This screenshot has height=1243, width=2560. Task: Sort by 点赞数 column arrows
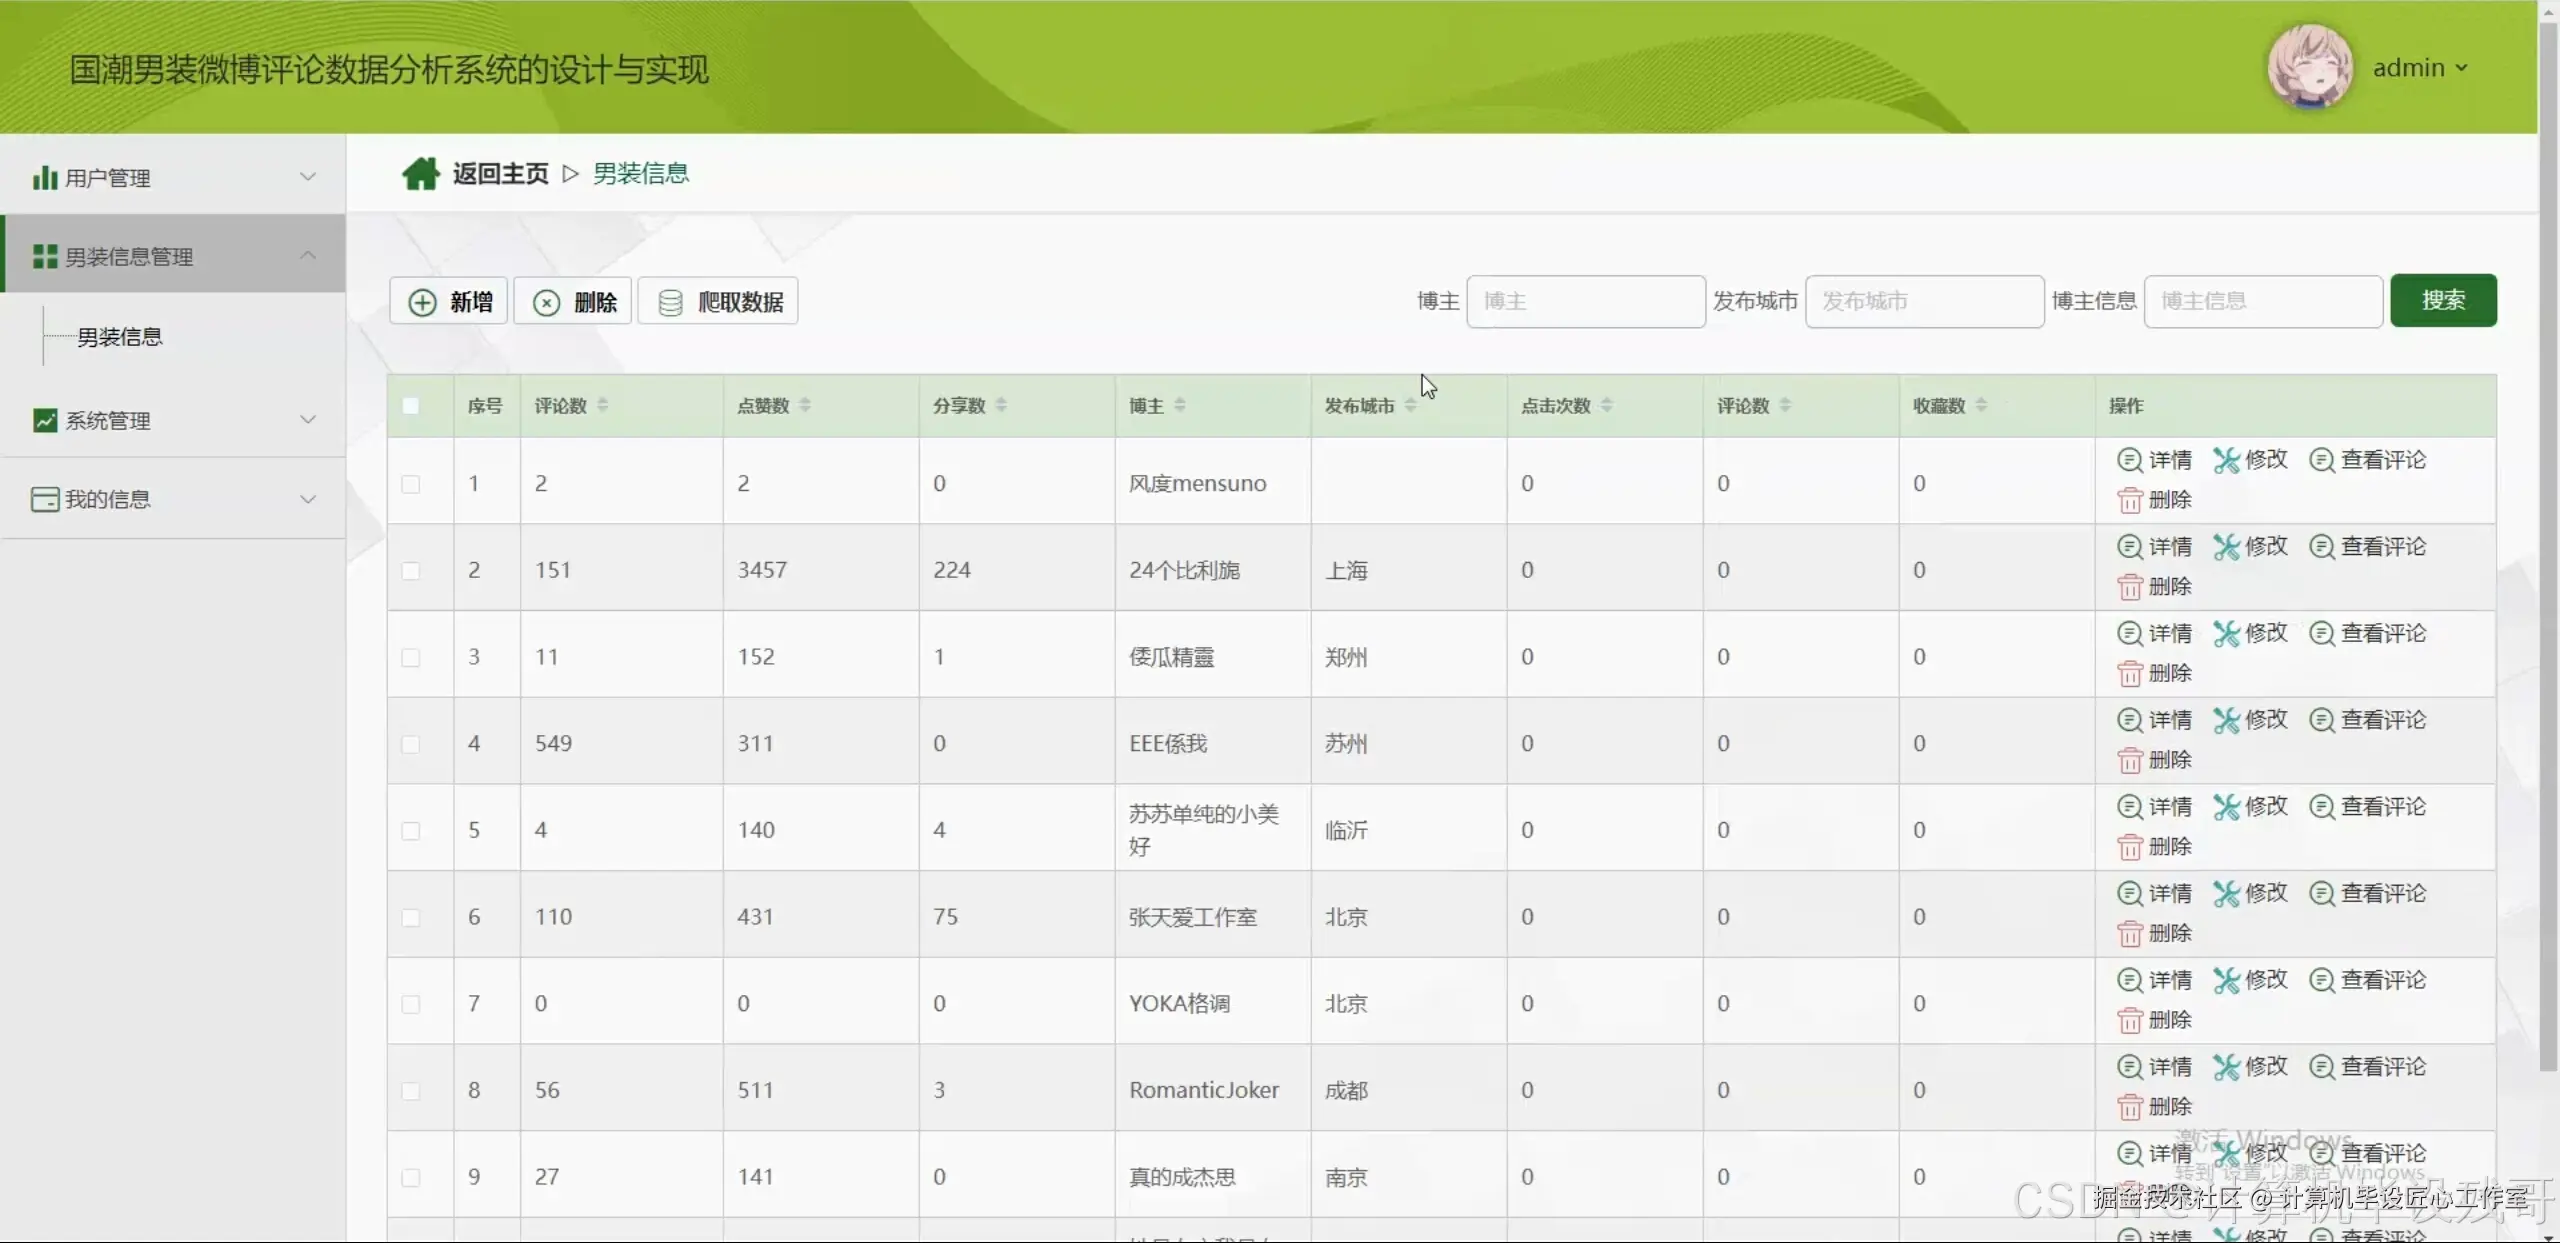(x=805, y=405)
